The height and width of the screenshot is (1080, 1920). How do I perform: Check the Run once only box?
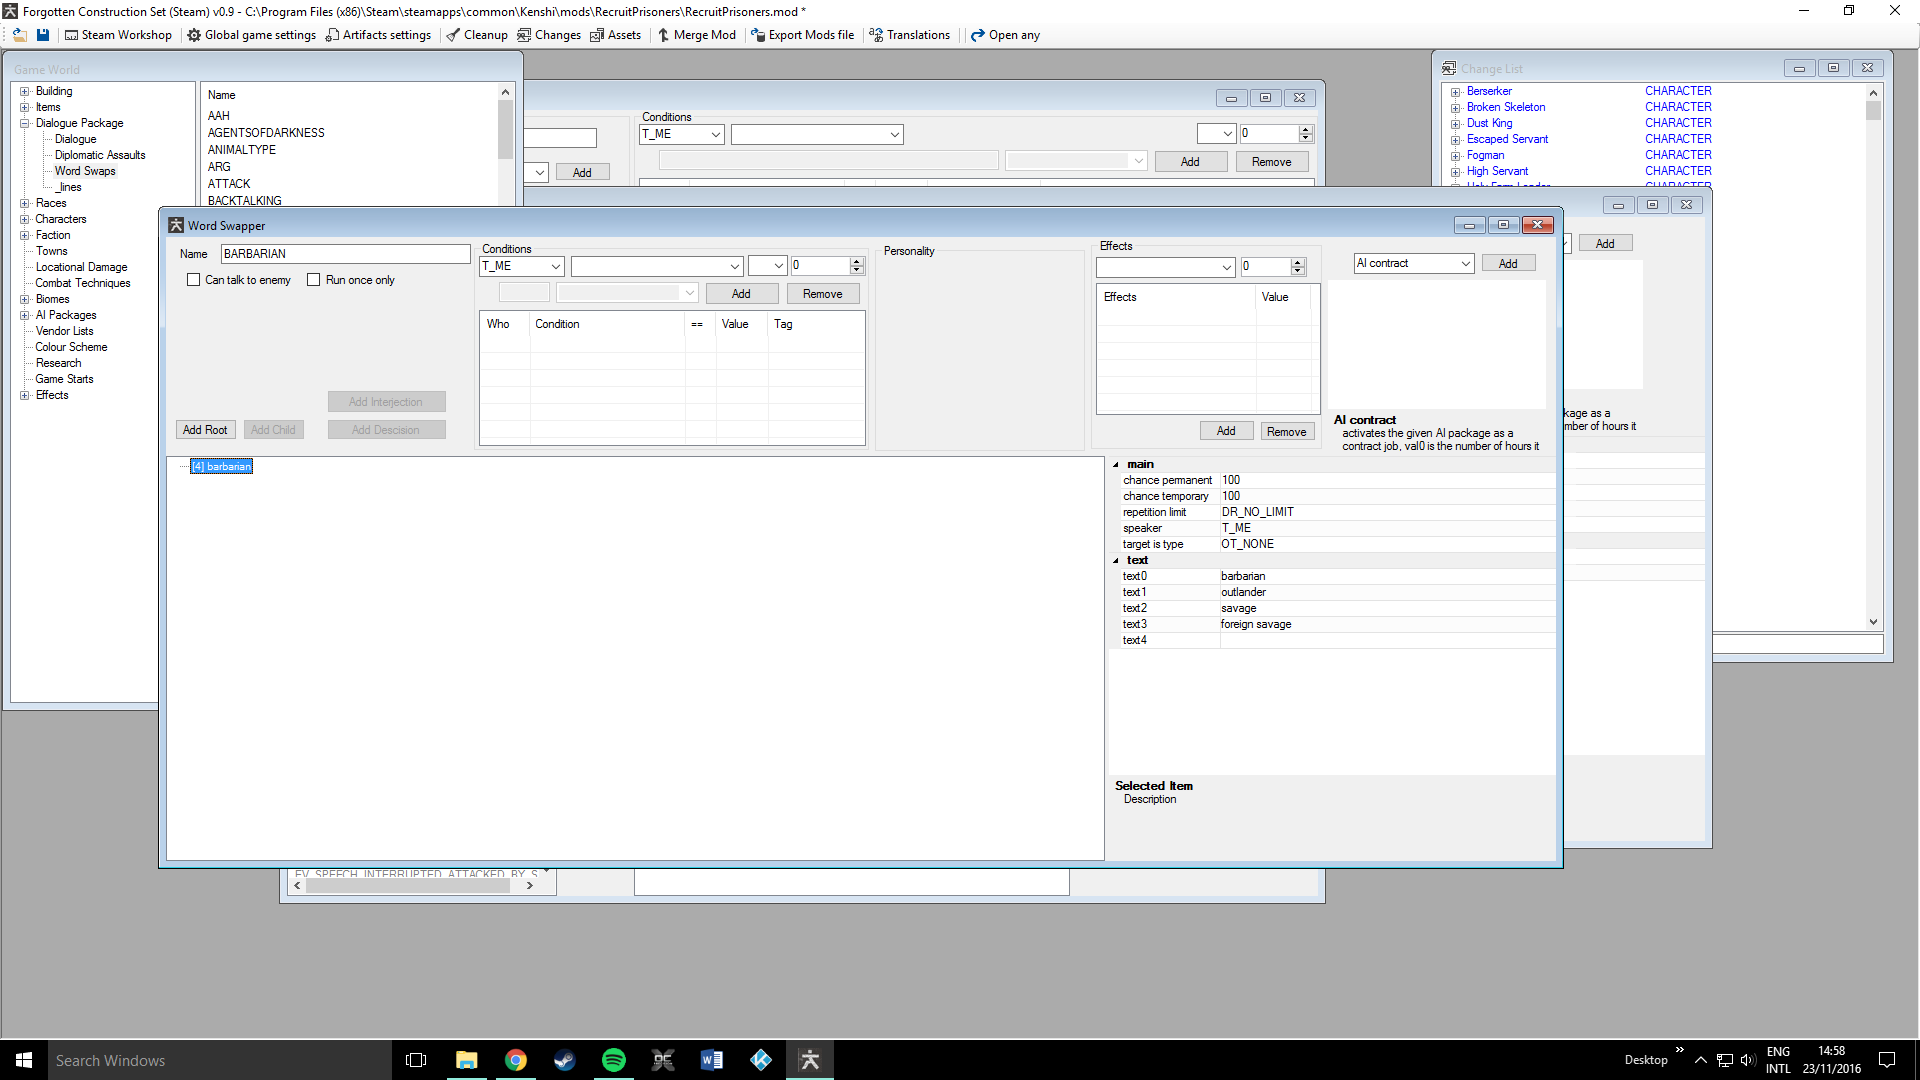coord(314,280)
